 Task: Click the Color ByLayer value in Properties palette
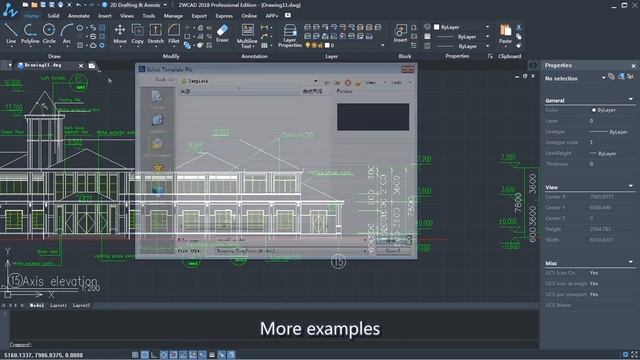coord(604,110)
